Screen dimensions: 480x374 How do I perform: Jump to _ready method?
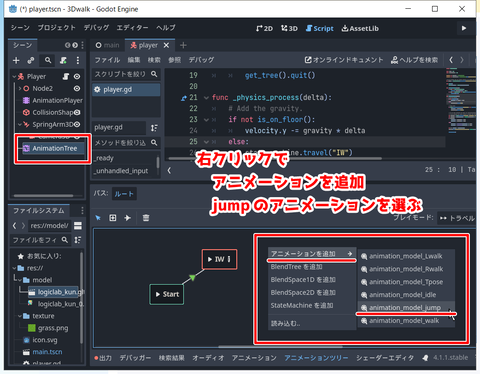pos(104,158)
